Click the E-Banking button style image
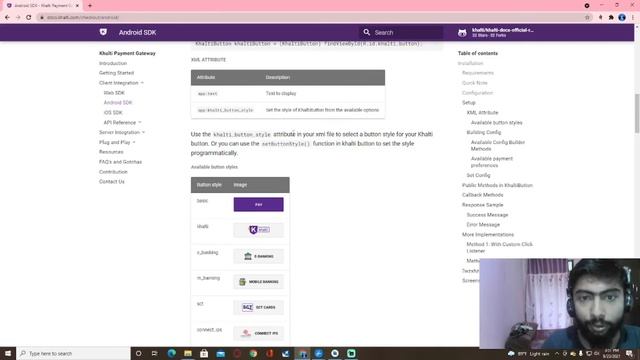The image size is (640, 360). (x=258, y=256)
